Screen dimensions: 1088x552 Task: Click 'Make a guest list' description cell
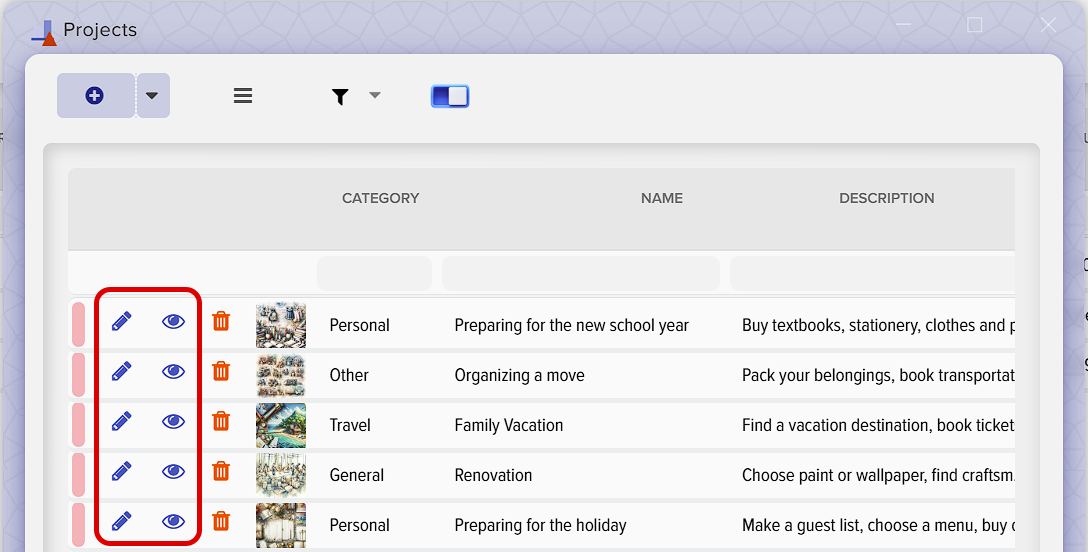click(878, 525)
